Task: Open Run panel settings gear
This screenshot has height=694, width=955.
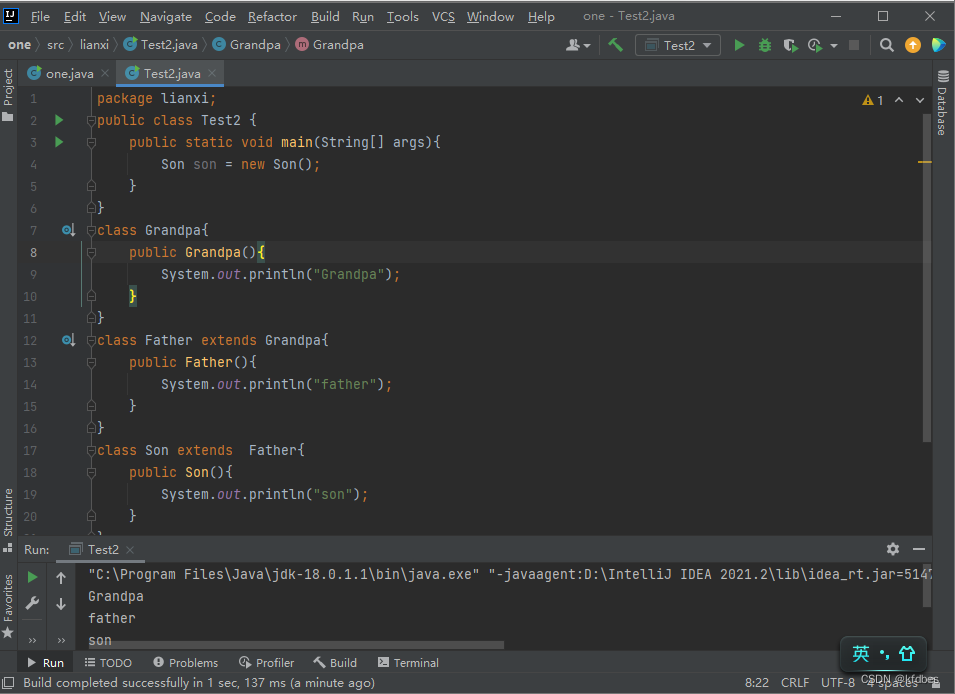Action: [x=893, y=549]
